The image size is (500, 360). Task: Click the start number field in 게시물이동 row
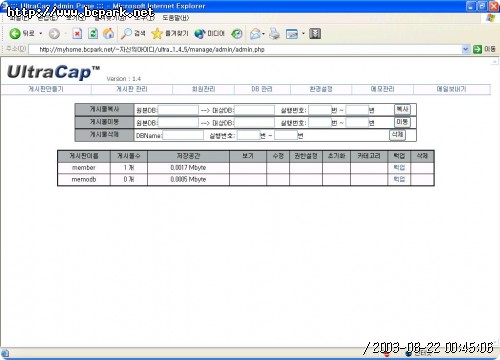tap(320, 123)
